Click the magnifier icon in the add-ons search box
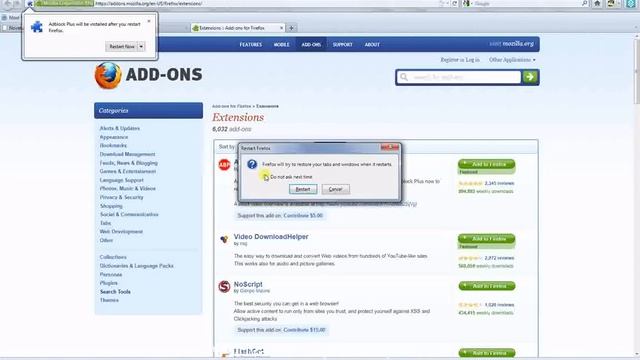 [x=404, y=77]
